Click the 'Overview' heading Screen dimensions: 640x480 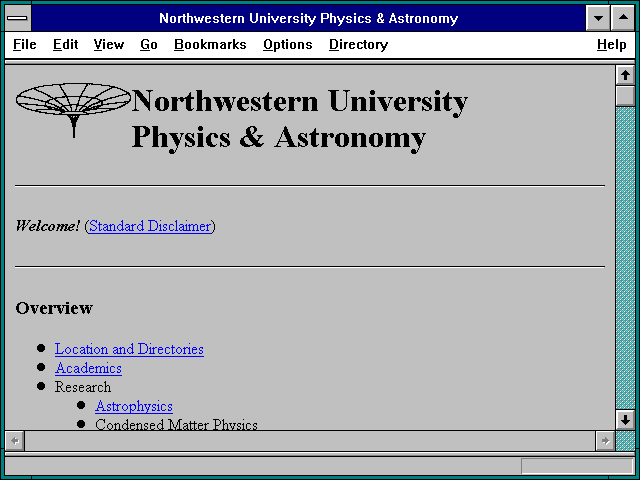click(x=54, y=308)
